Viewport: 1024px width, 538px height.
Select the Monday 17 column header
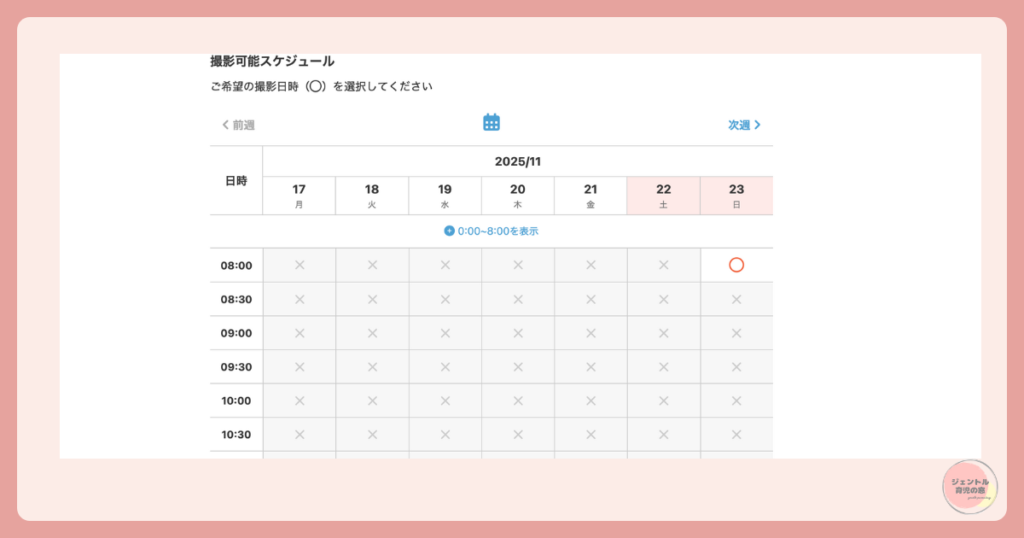tap(299, 195)
